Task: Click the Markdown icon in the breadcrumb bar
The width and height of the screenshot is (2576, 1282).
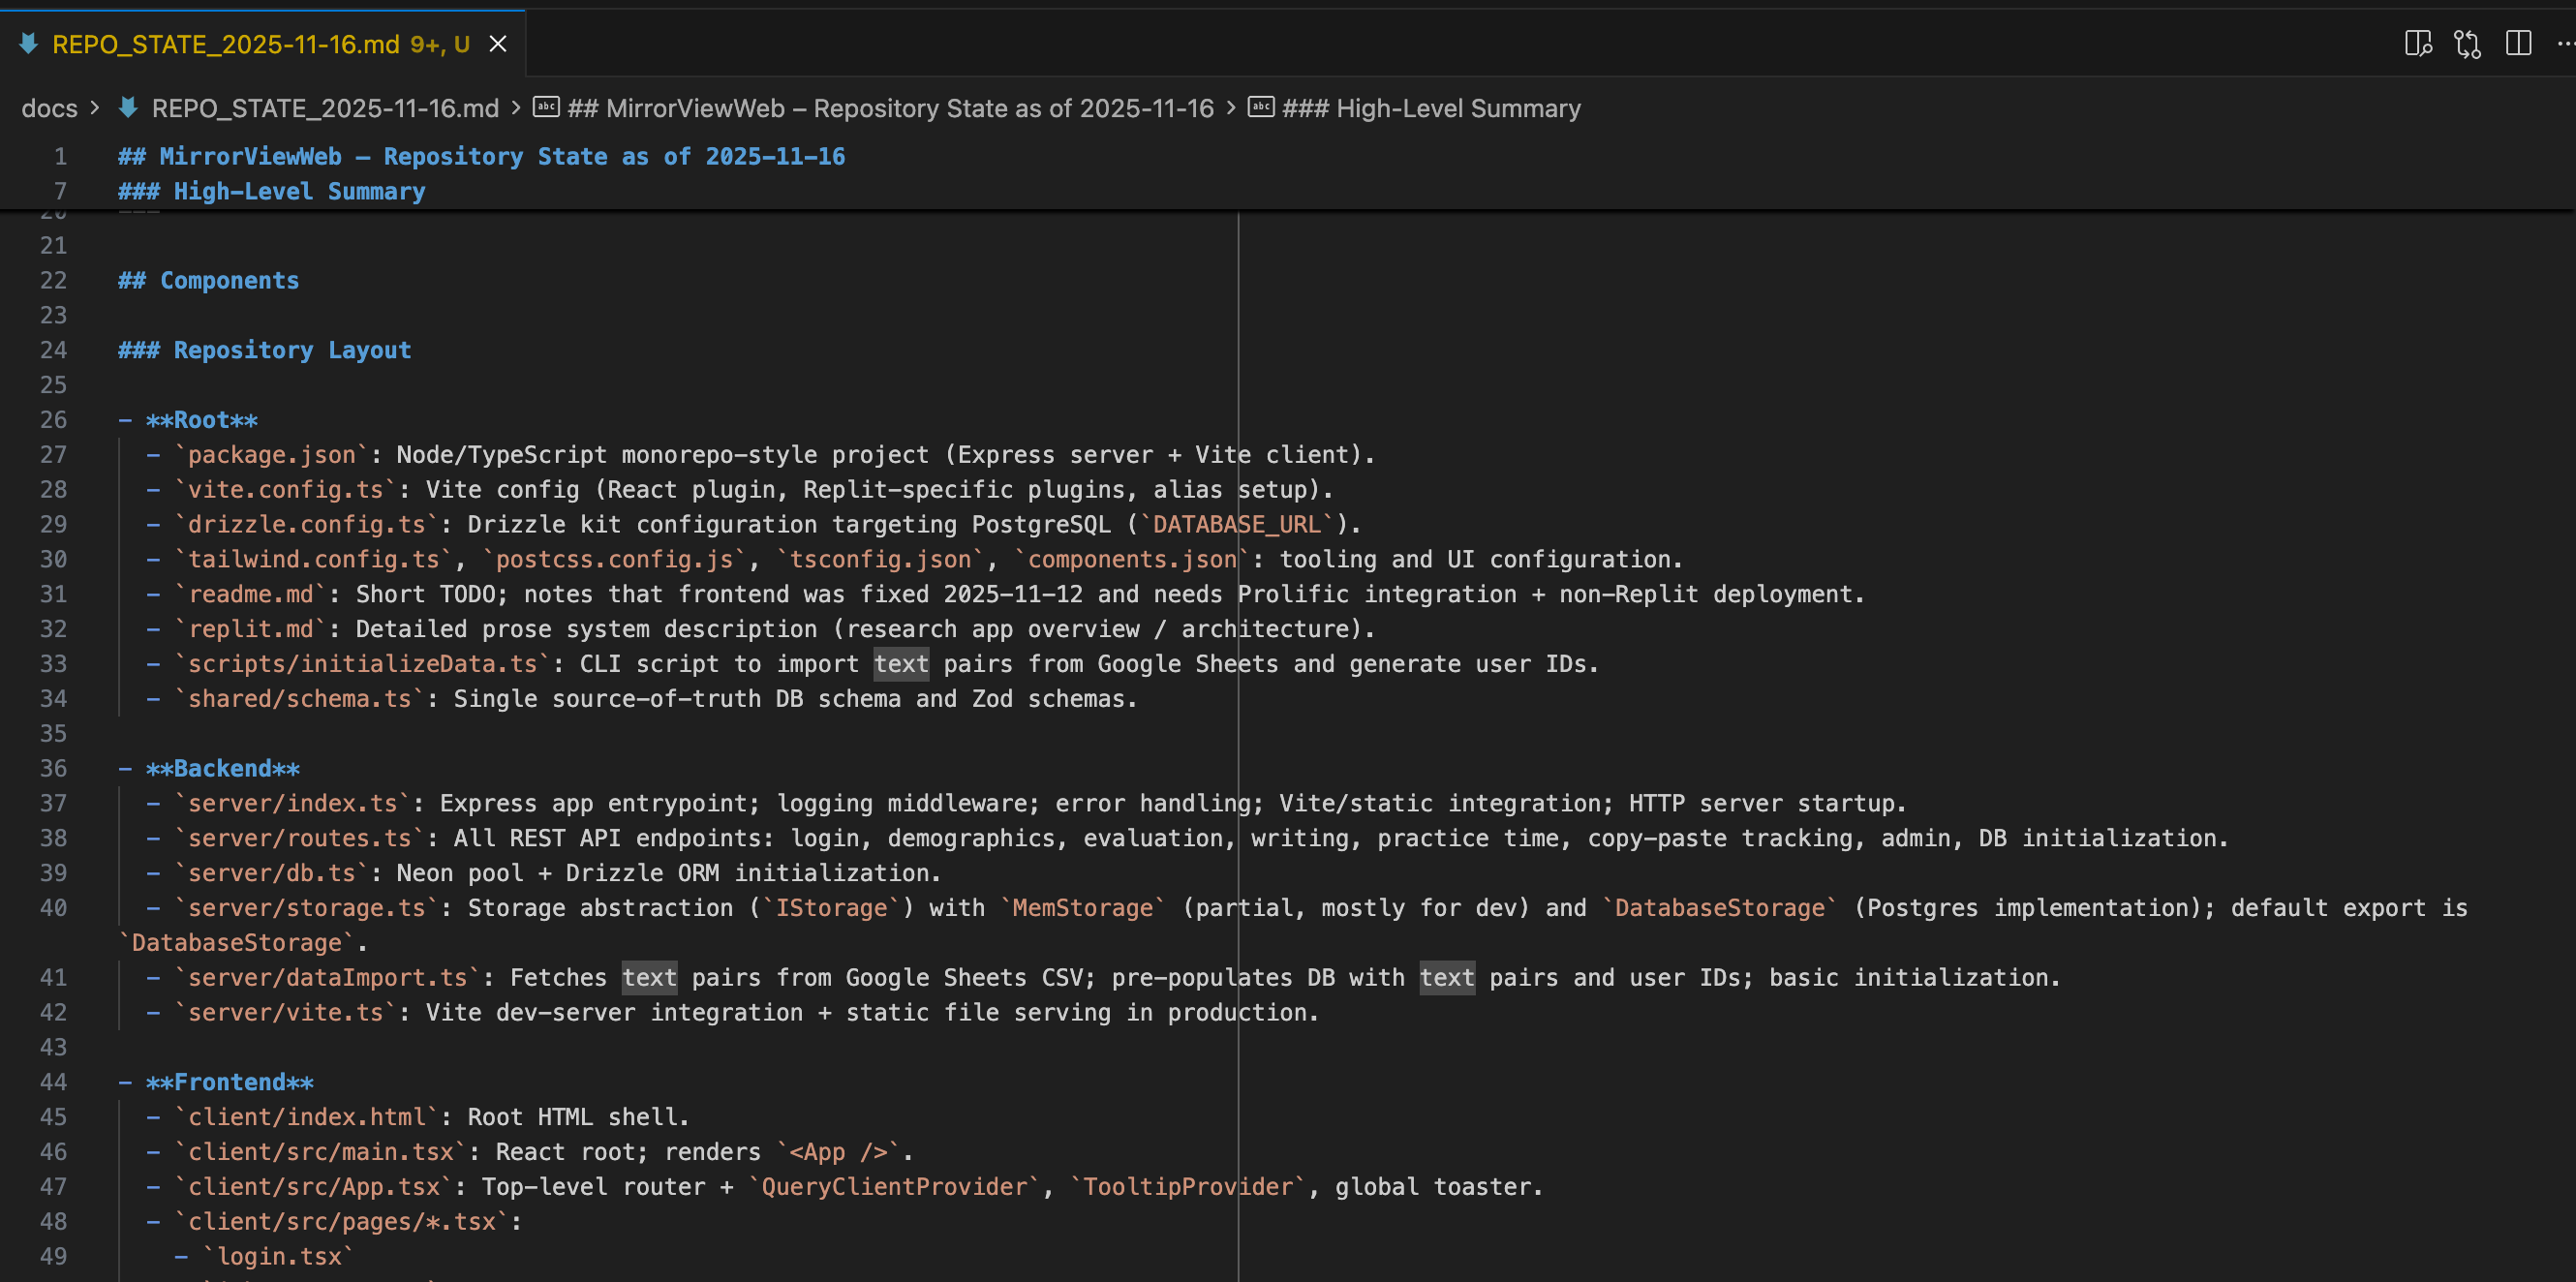Action: click(128, 108)
